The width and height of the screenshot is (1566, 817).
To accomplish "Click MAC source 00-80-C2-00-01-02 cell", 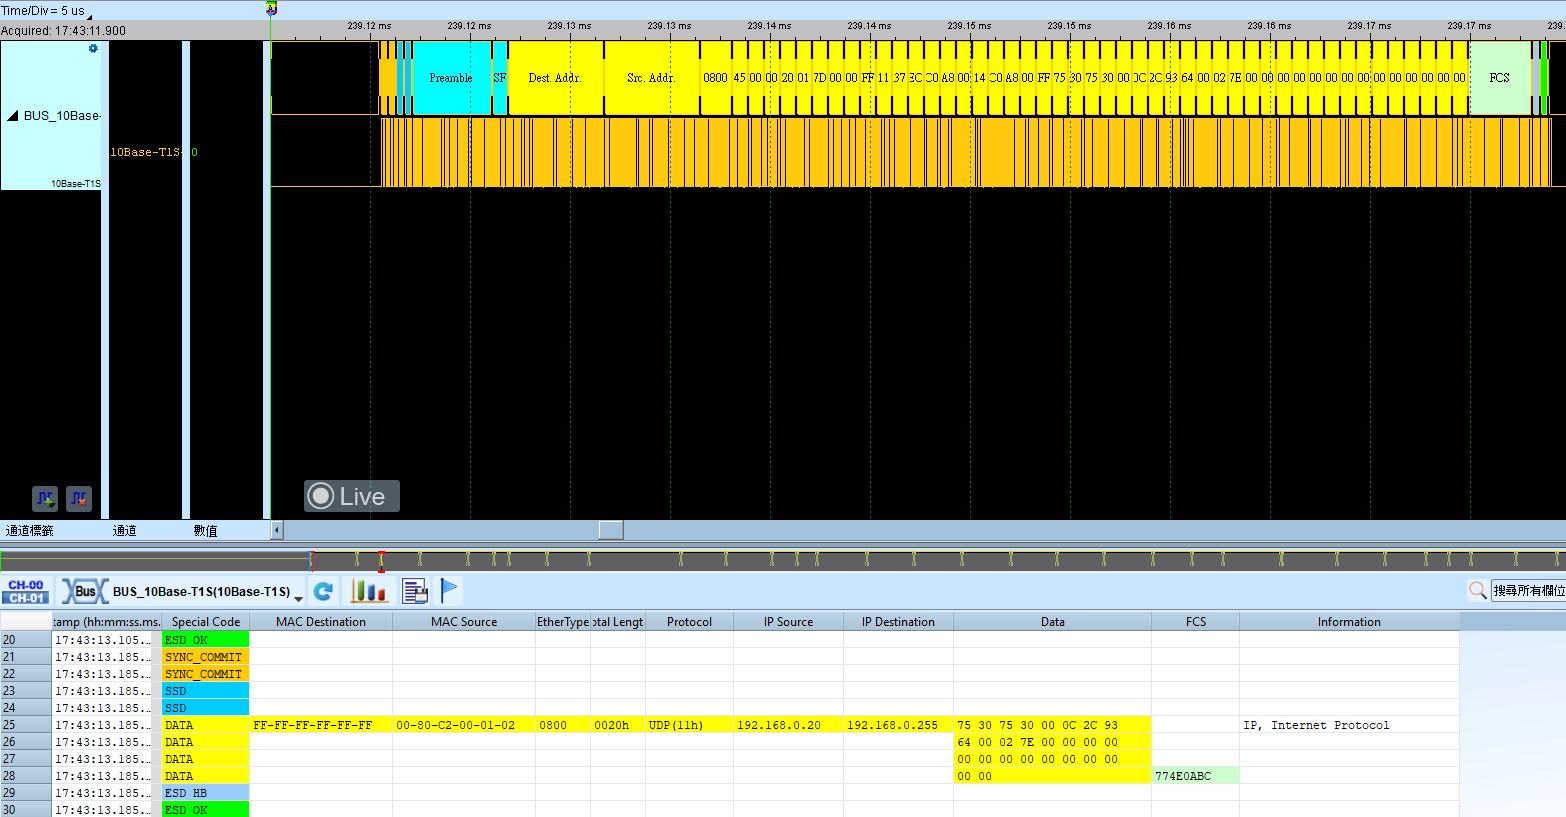I will click(x=464, y=725).
